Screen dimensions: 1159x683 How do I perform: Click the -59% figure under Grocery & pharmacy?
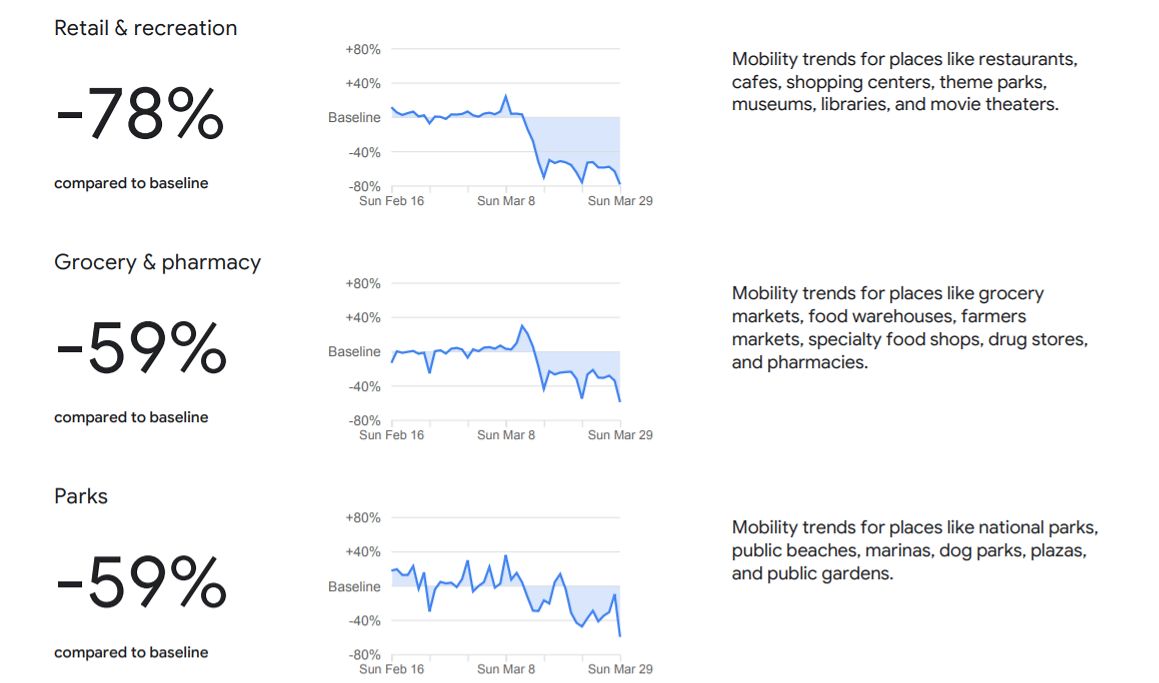141,348
